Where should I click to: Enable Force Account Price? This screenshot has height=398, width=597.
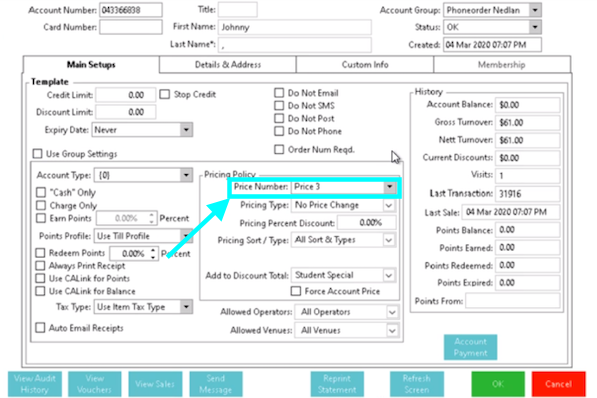tap(296, 291)
